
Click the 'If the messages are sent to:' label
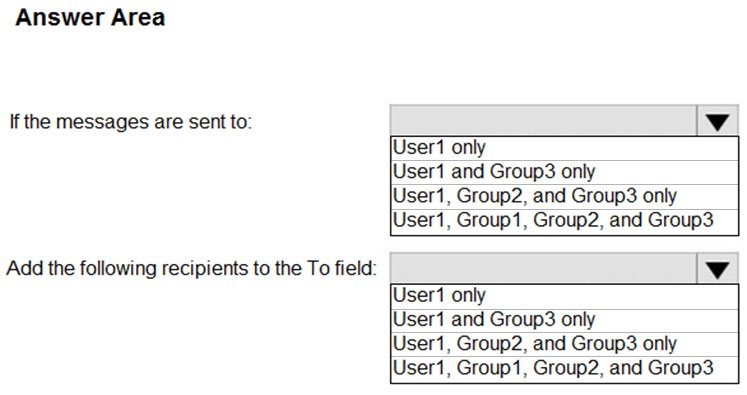(x=131, y=122)
